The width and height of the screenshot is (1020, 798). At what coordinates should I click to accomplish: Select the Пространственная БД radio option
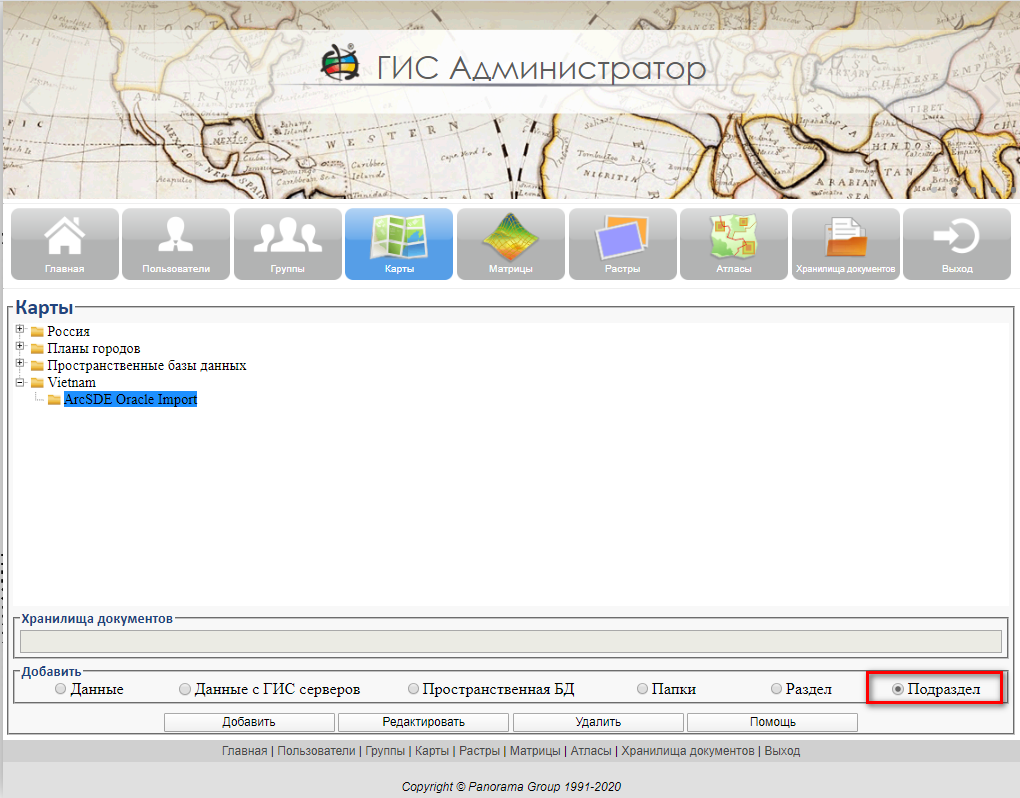[414, 689]
